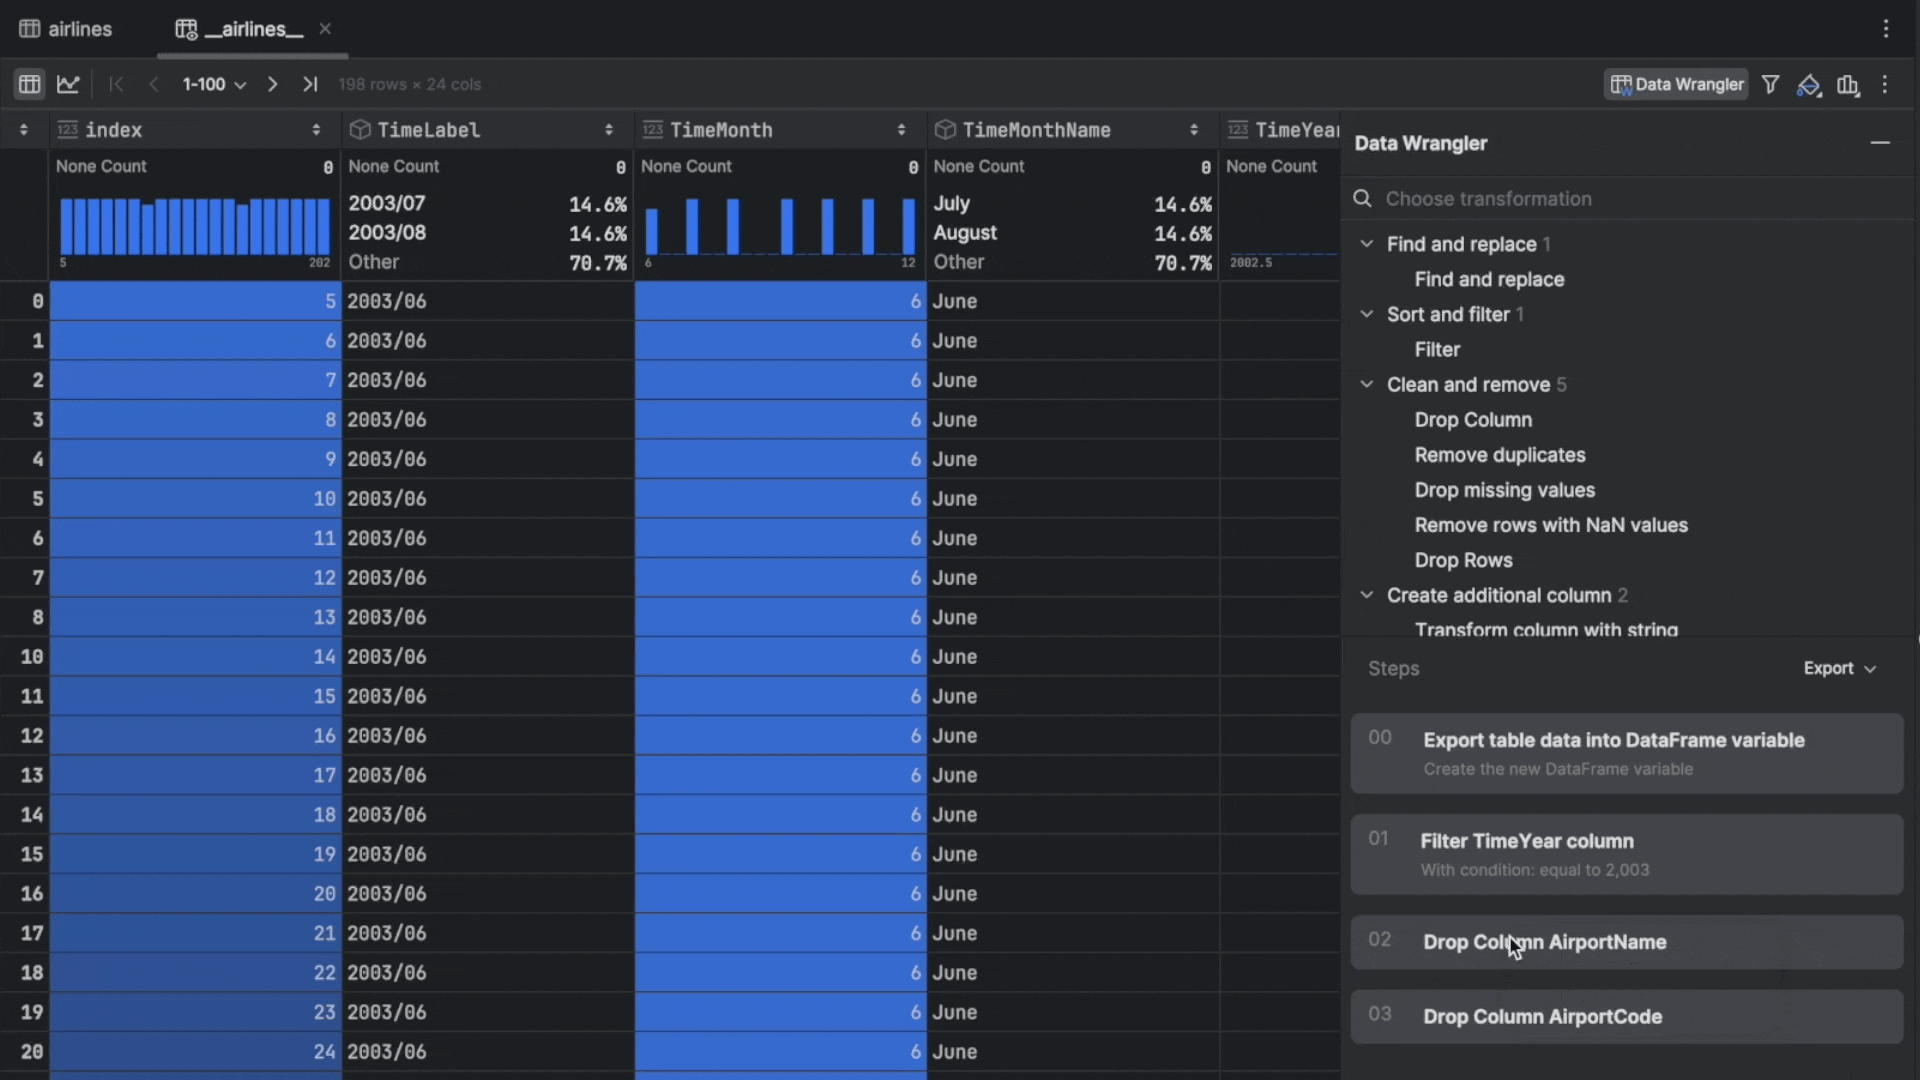1920x1080 pixels.
Task: Click the column statistics icon
Action: point(1847,86)
